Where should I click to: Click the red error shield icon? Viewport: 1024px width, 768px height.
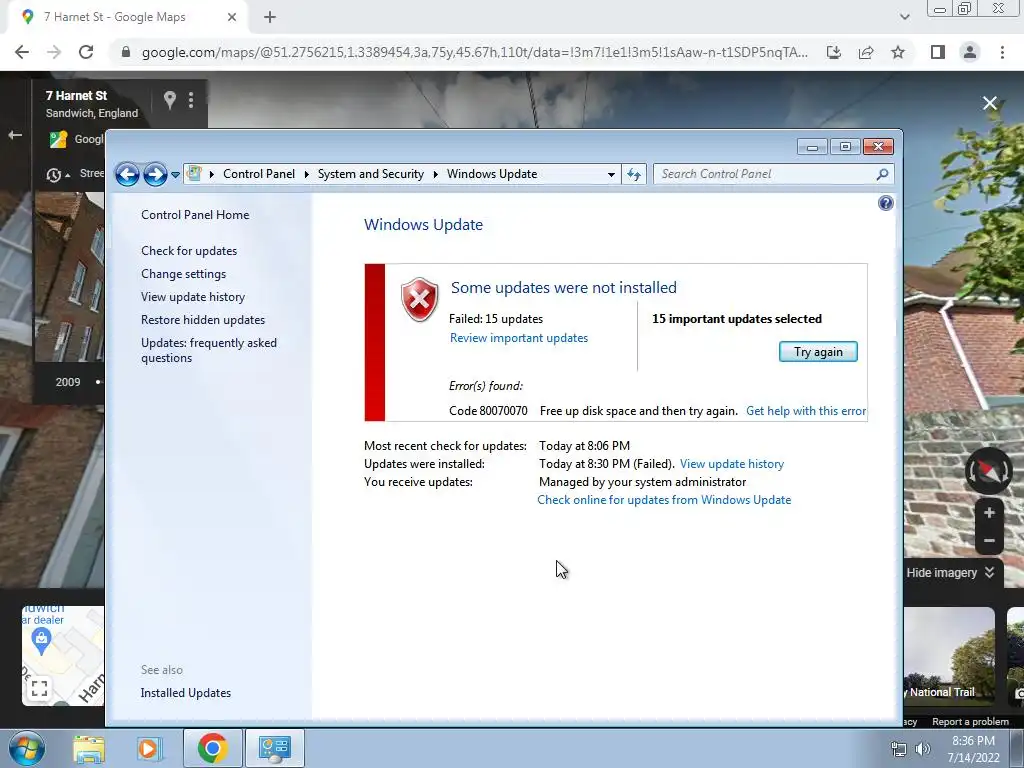(419, 299)
